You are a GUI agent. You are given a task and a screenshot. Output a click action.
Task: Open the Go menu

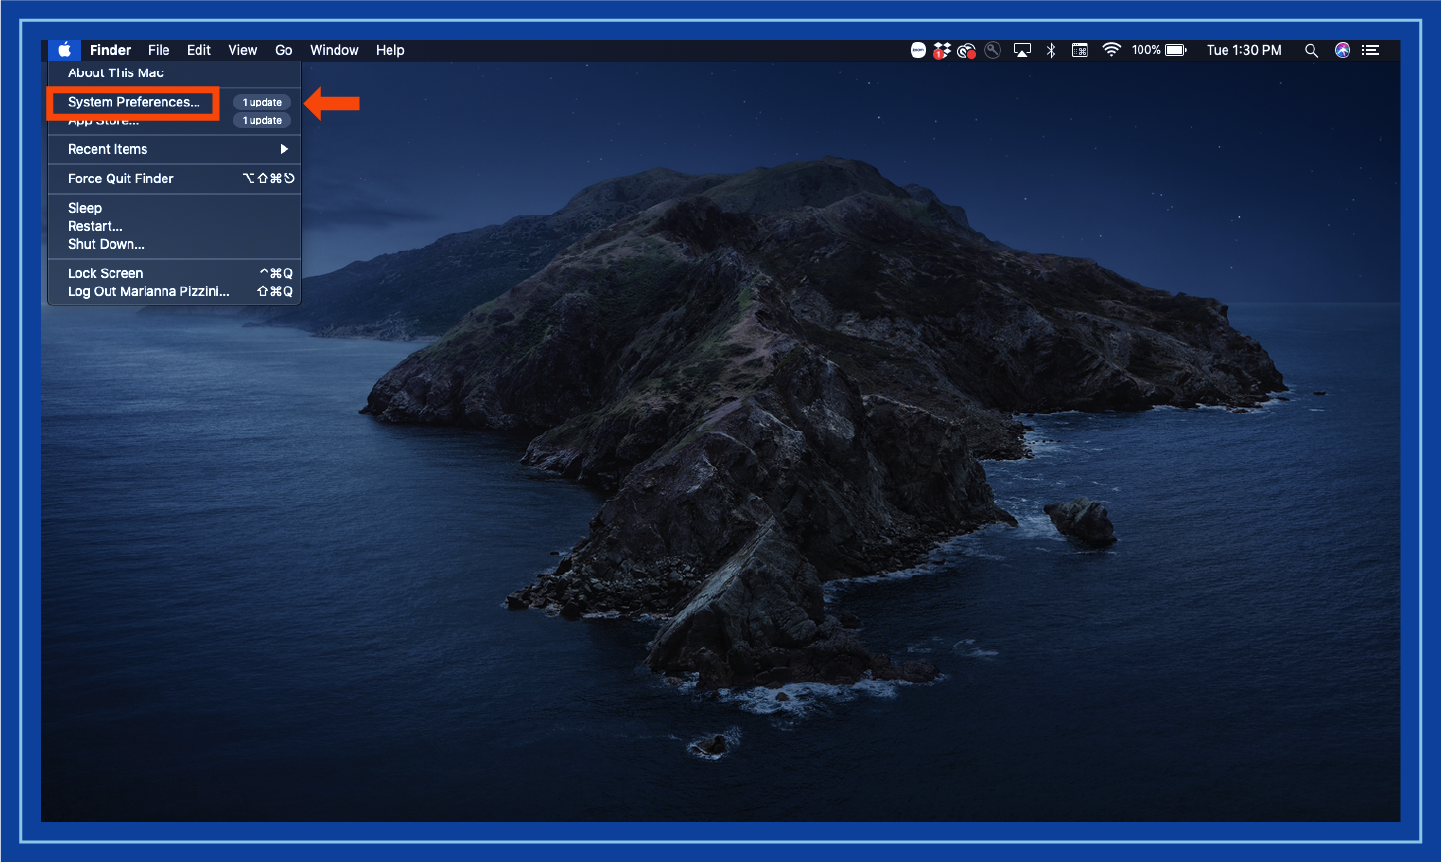pos(284,50)
